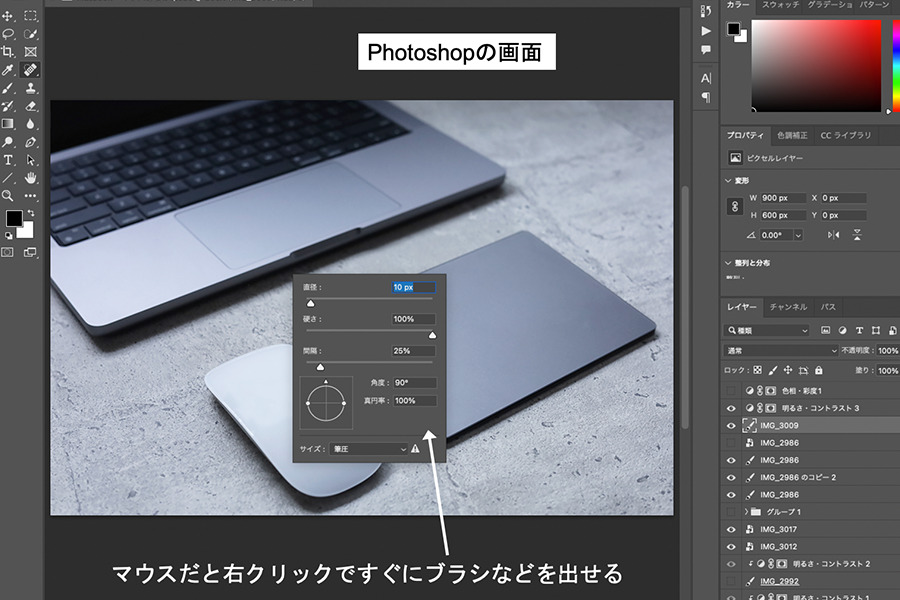Switch to the スウォッチ tab
The width and height of the screenshot is (900, 600).
[781, 5]
